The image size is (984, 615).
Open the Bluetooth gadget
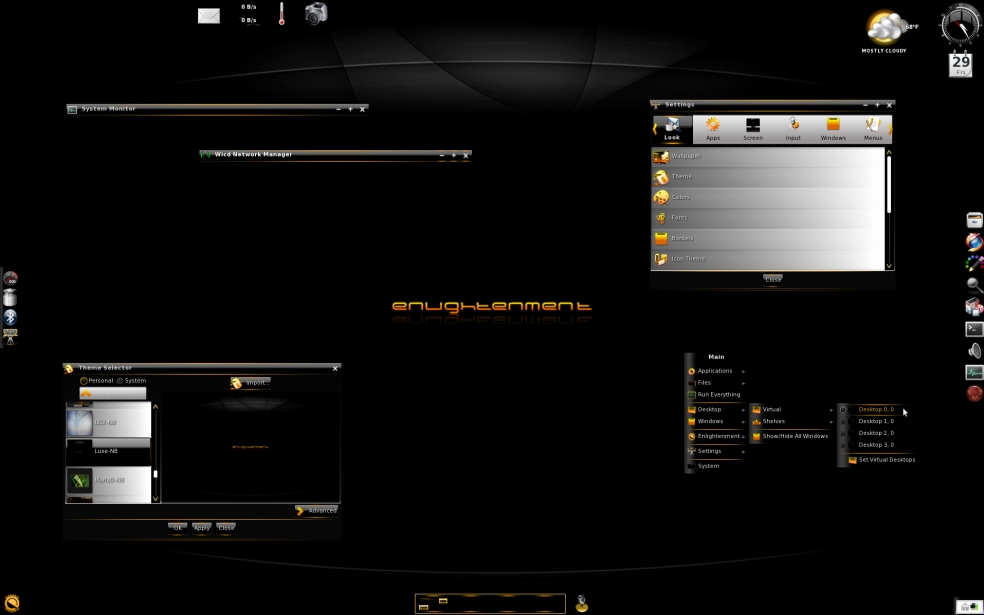coord(10,318)
